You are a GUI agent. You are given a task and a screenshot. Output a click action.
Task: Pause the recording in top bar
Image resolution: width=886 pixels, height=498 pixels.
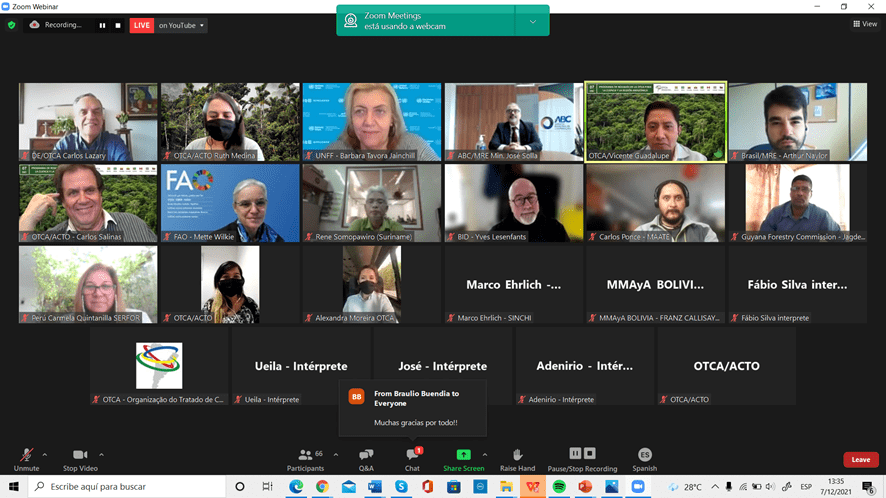tap(102, 25)
